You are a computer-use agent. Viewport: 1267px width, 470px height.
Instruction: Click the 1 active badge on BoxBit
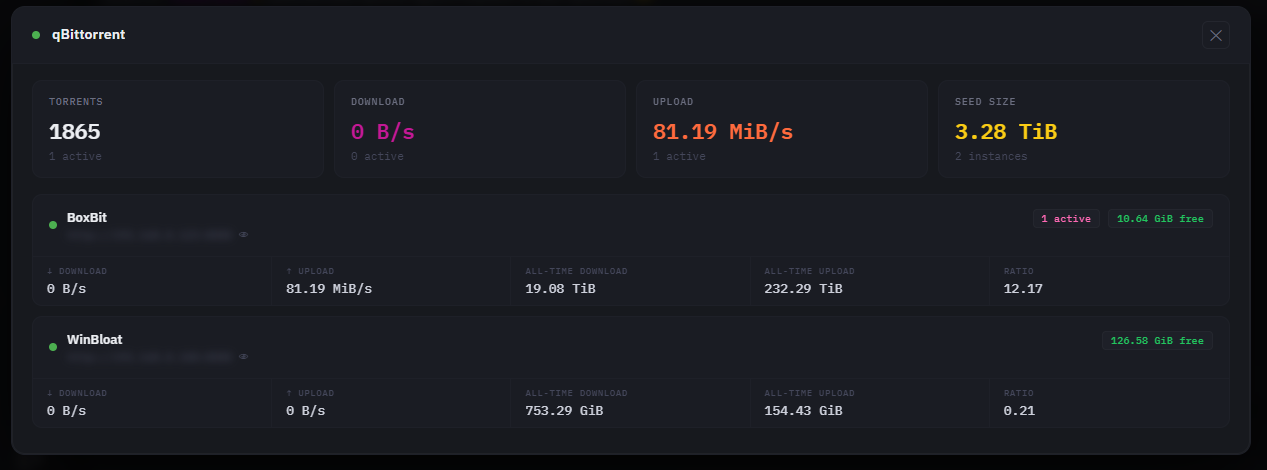1066,219
